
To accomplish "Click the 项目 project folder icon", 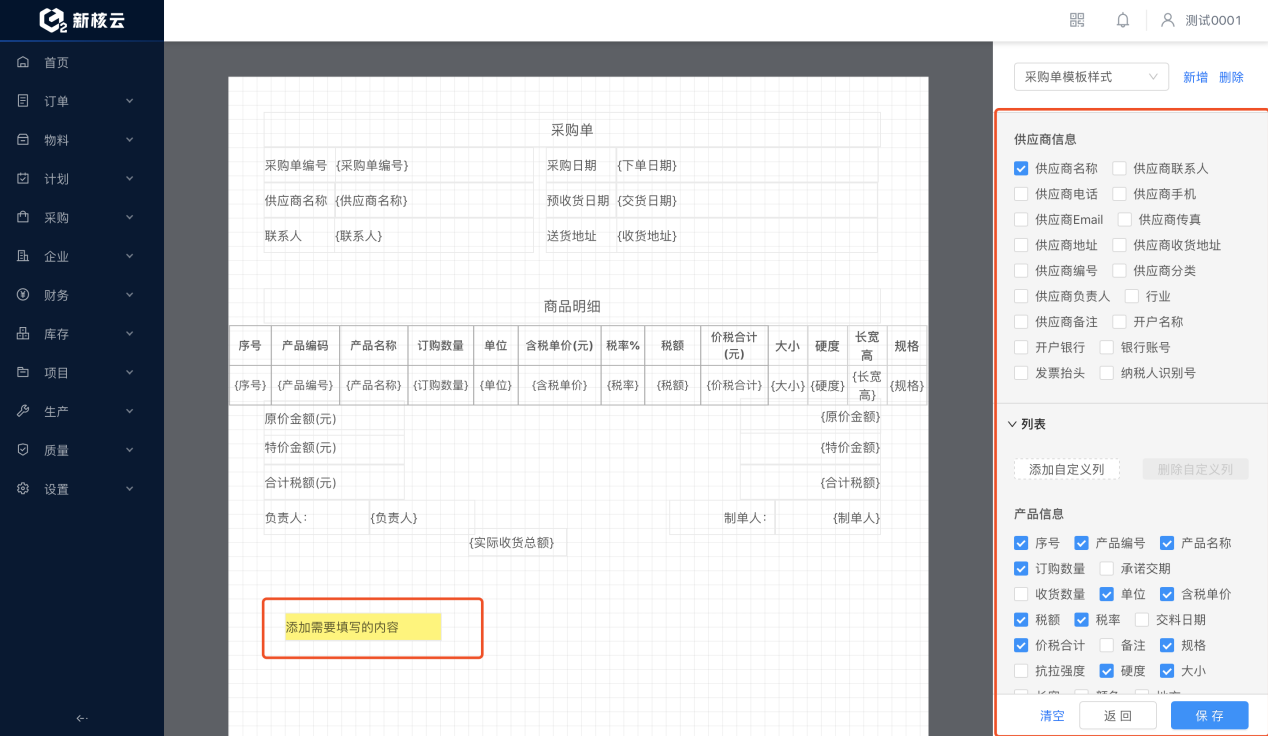I will click(x=23, y=372).
